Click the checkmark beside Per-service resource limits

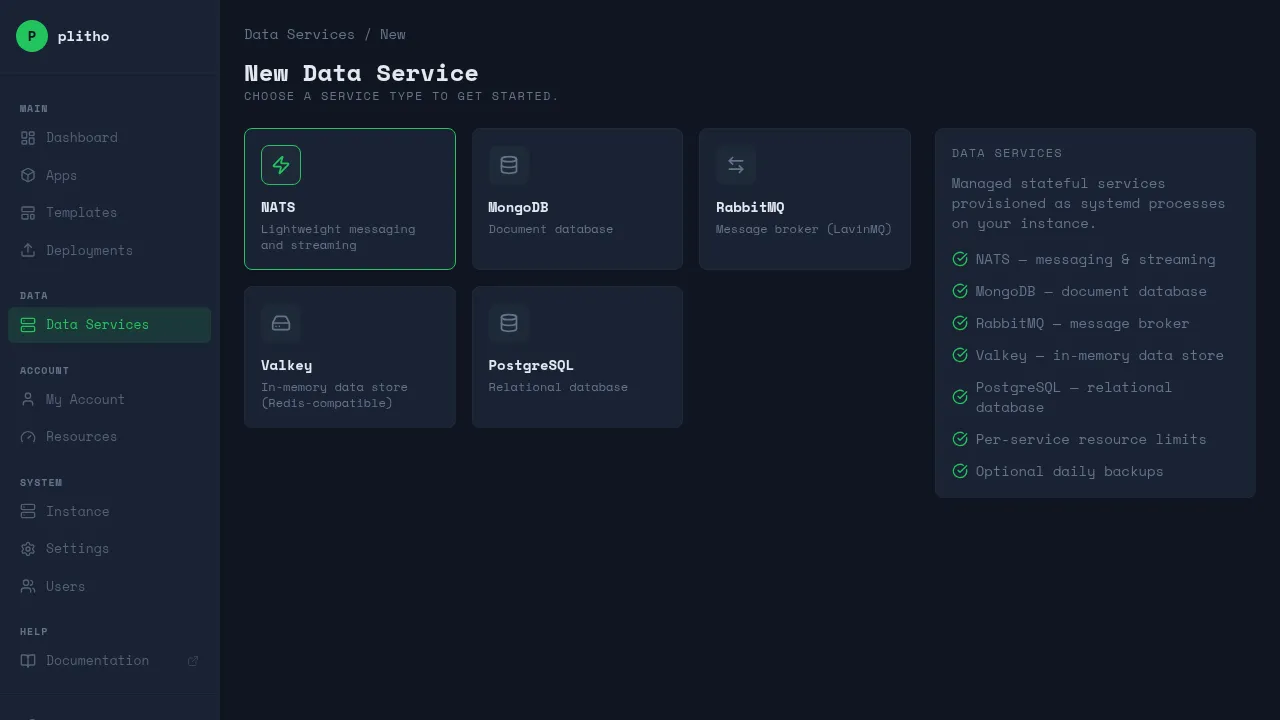click(960, 439)
